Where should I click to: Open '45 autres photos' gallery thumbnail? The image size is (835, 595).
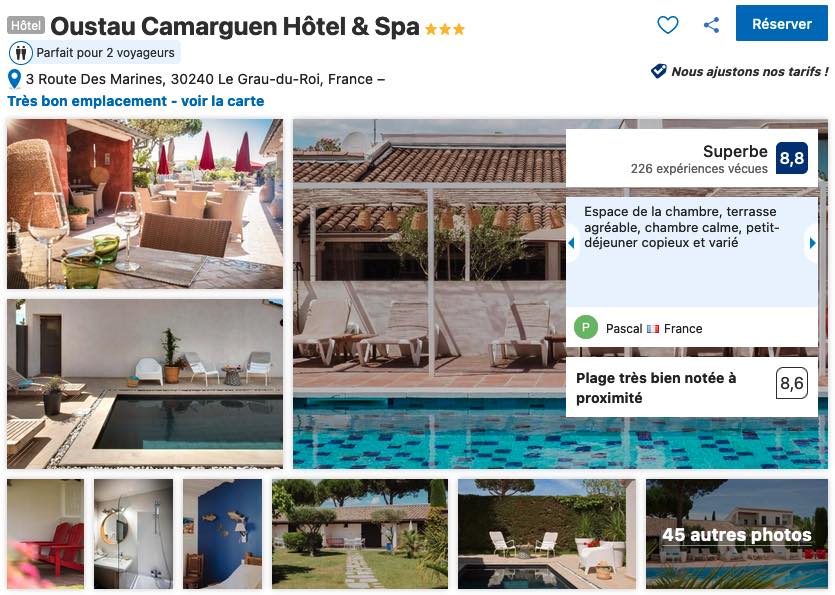[736, 534]
